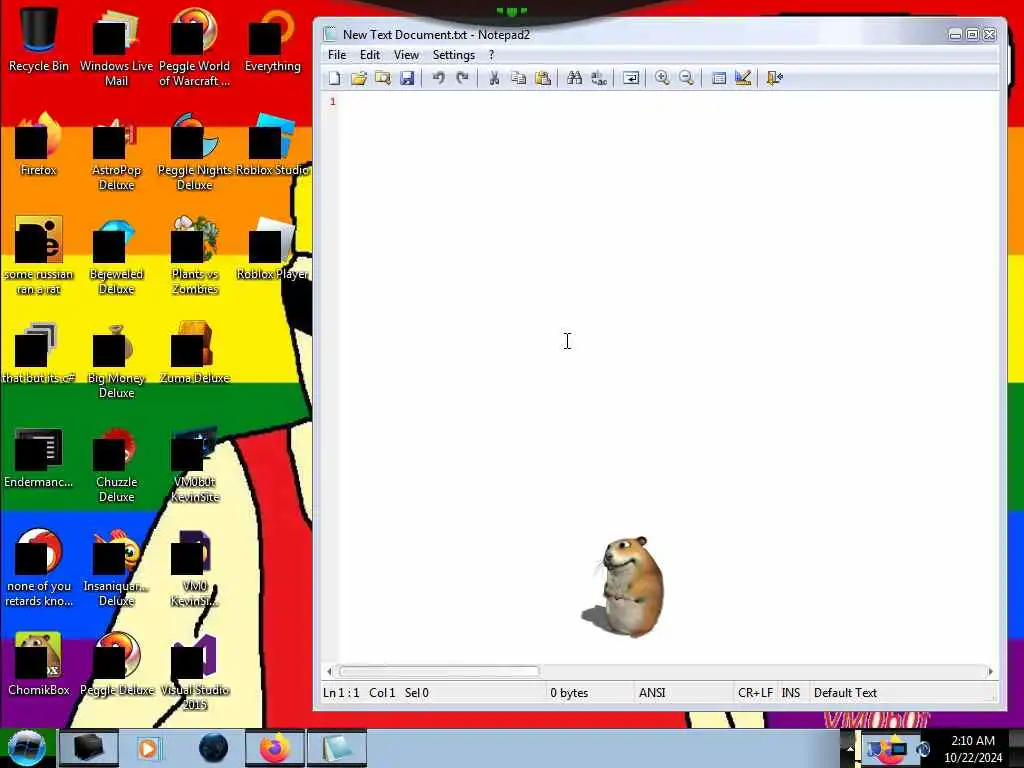This screenshot has height=768, width=1024.
Task: Click the Copy toolbar icon
Action: tap(519, 78)
